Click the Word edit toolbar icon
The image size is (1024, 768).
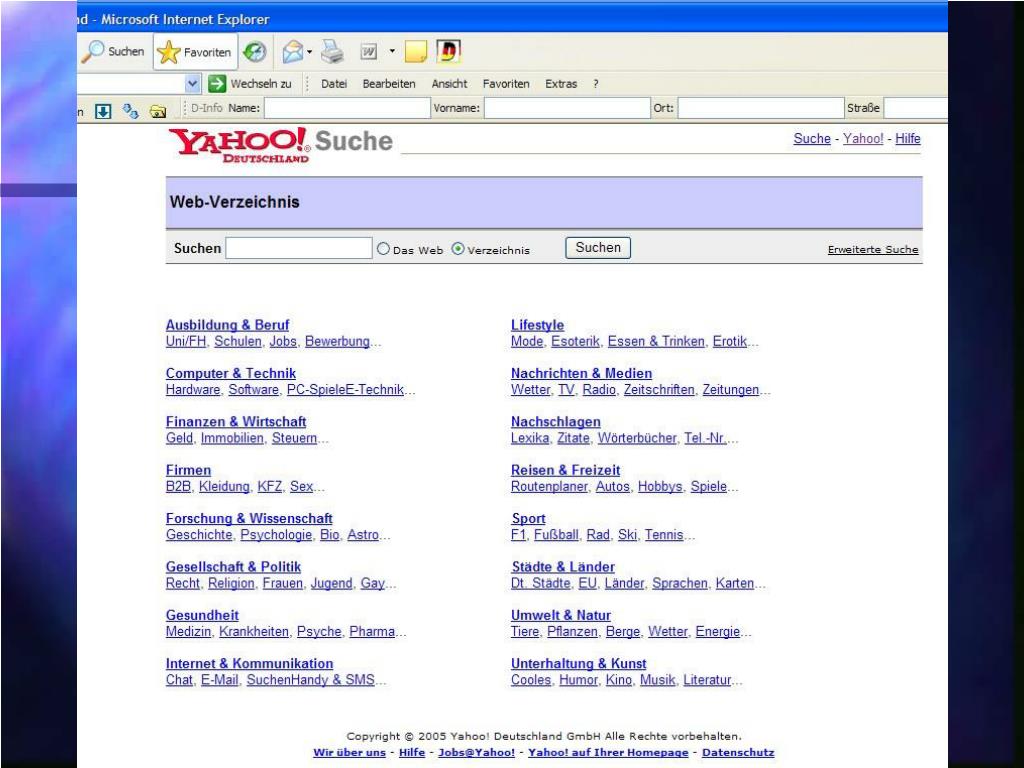(369, 52)
